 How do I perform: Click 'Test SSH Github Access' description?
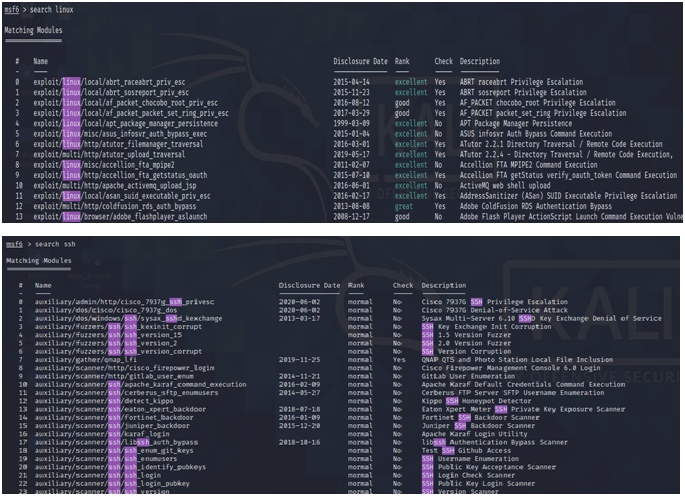tap(466, 451)
